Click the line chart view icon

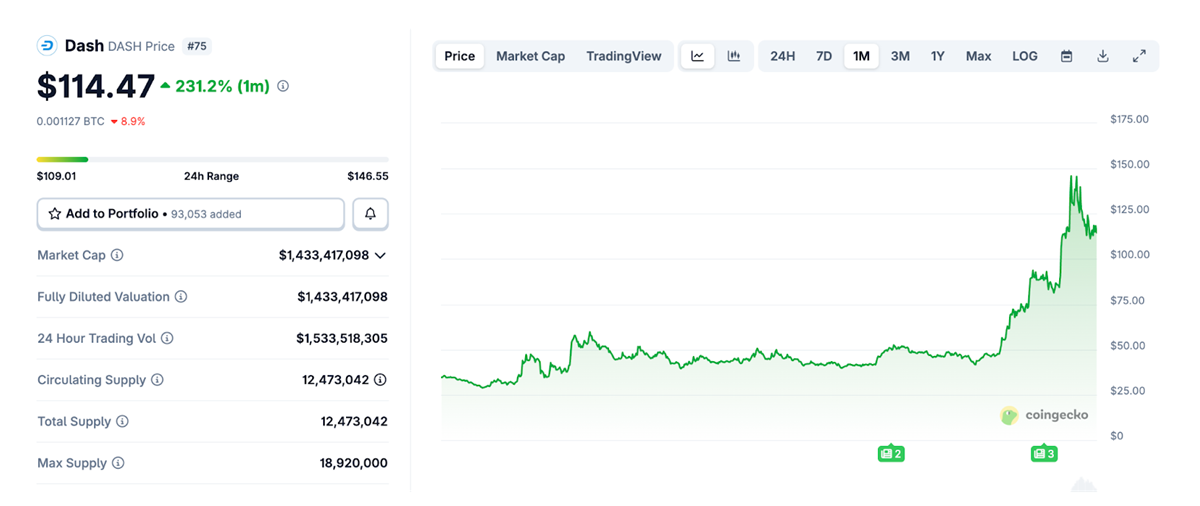pyautogui.click(x=697, y=56)
